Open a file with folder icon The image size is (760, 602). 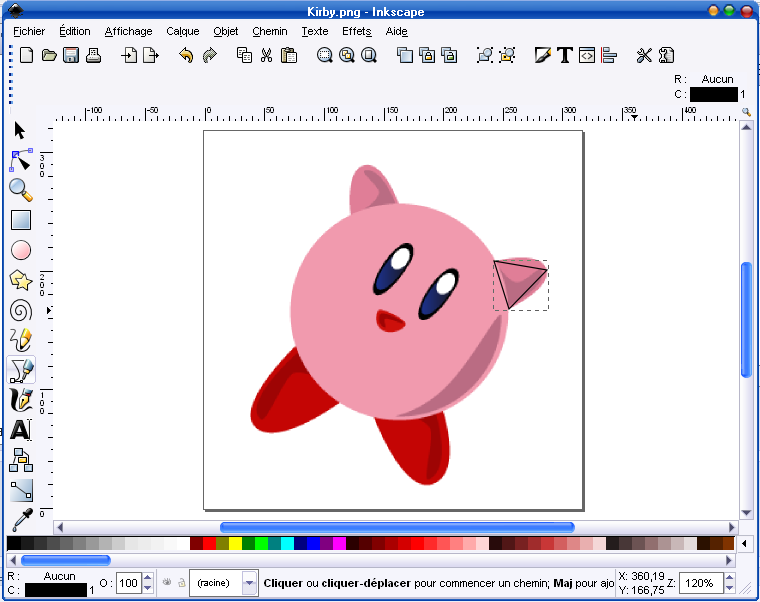(49, 55)
